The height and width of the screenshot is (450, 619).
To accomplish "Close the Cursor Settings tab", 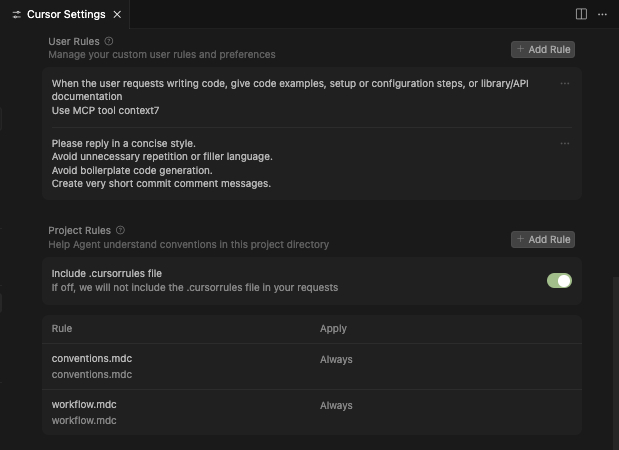I will 117,14.
